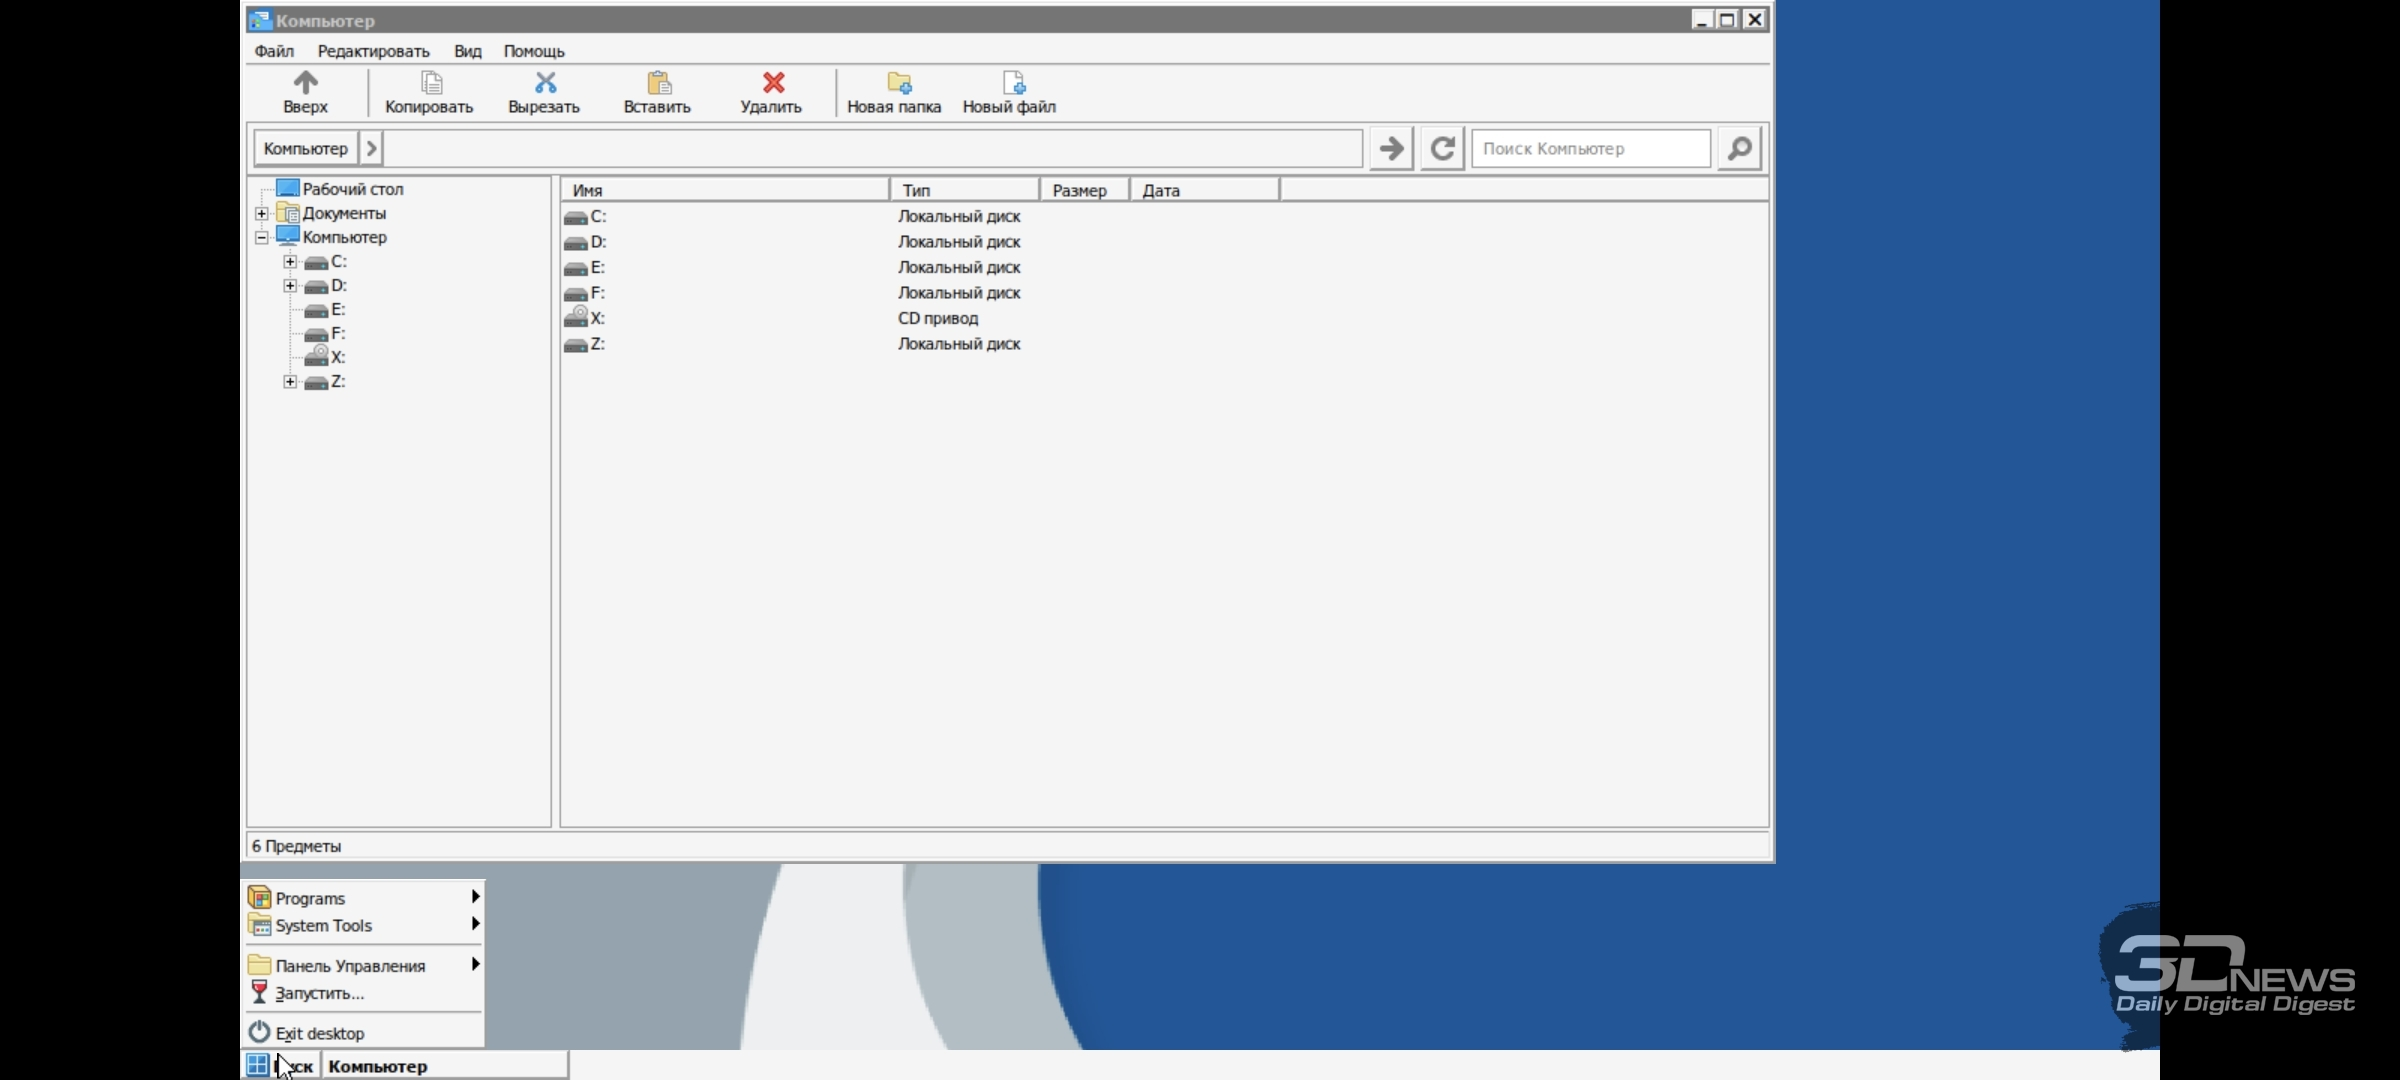This screenshot has height=1080, width=2400.
Task: Expand the Документы tree node
Action: coord(261,213)
